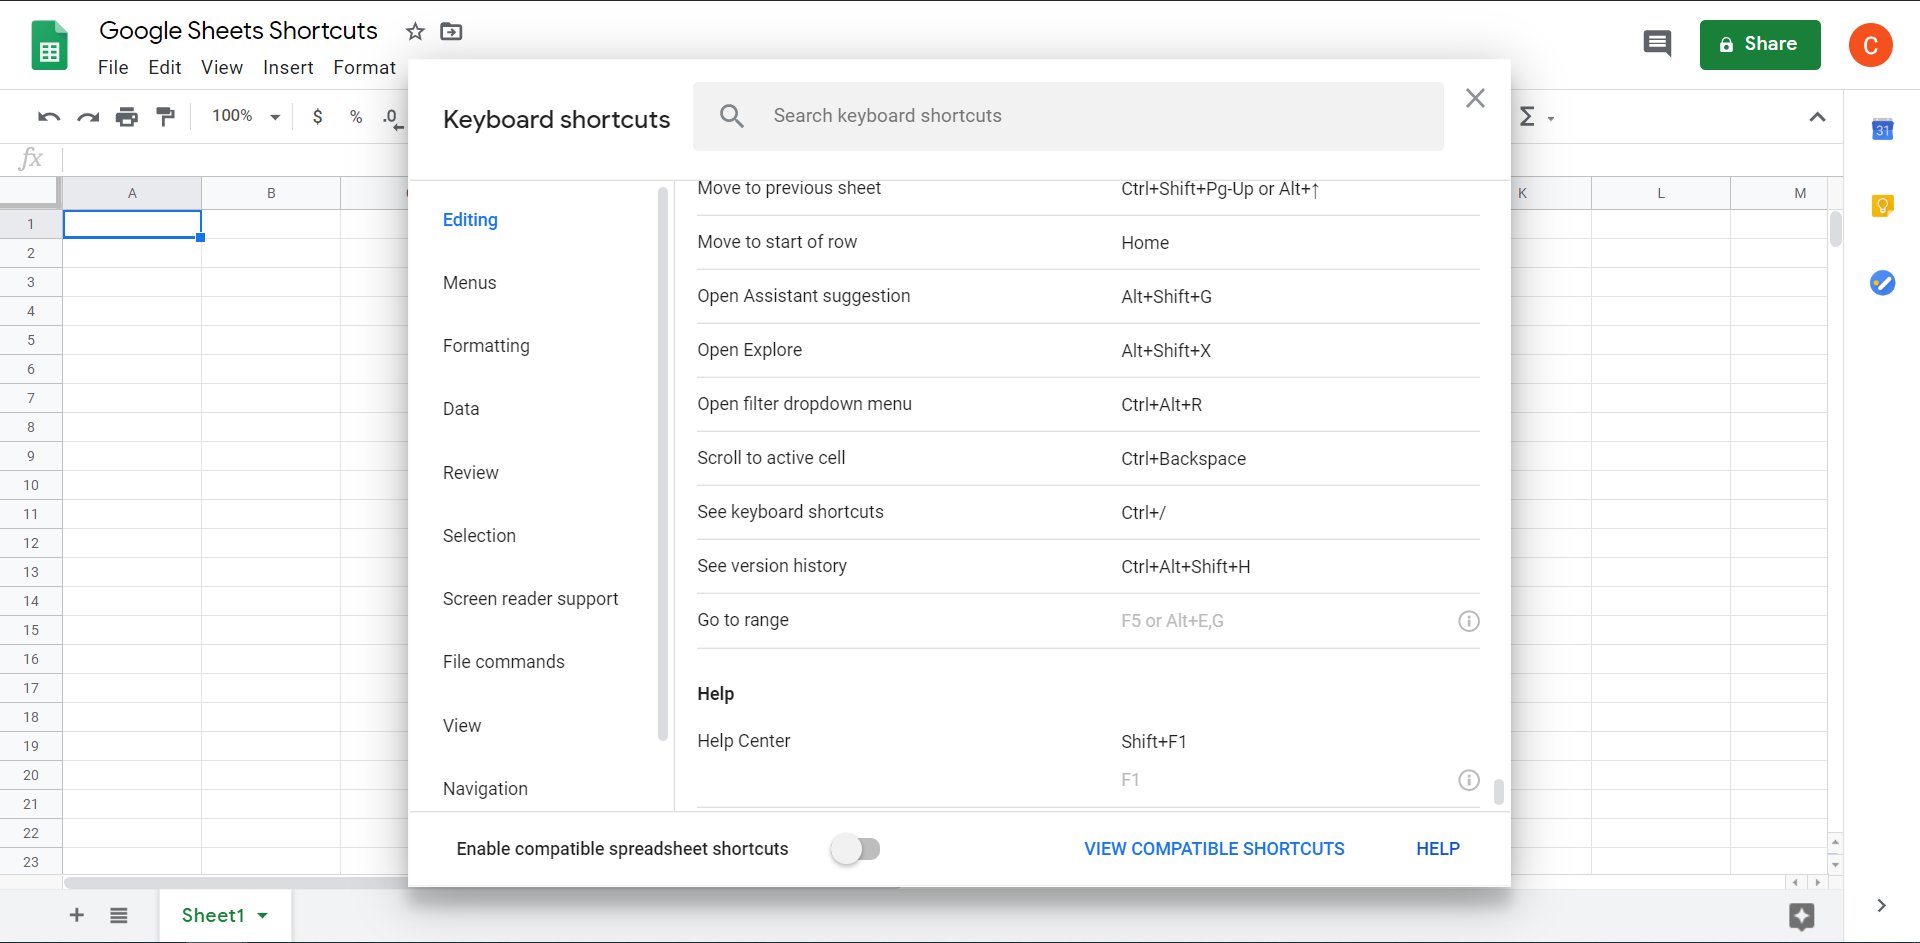Show info for Go to range shortcut
The width and height of the screenshot is (1920, 943).
point(1468,621)
